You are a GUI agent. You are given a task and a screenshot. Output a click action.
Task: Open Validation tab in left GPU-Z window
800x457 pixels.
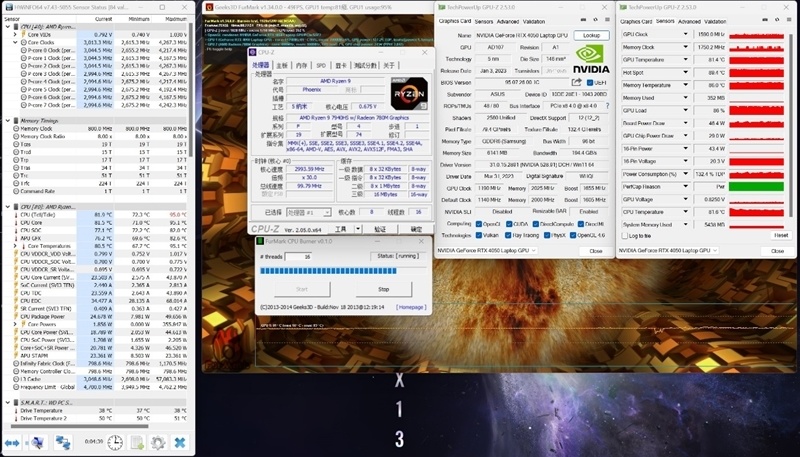point(534,21)
